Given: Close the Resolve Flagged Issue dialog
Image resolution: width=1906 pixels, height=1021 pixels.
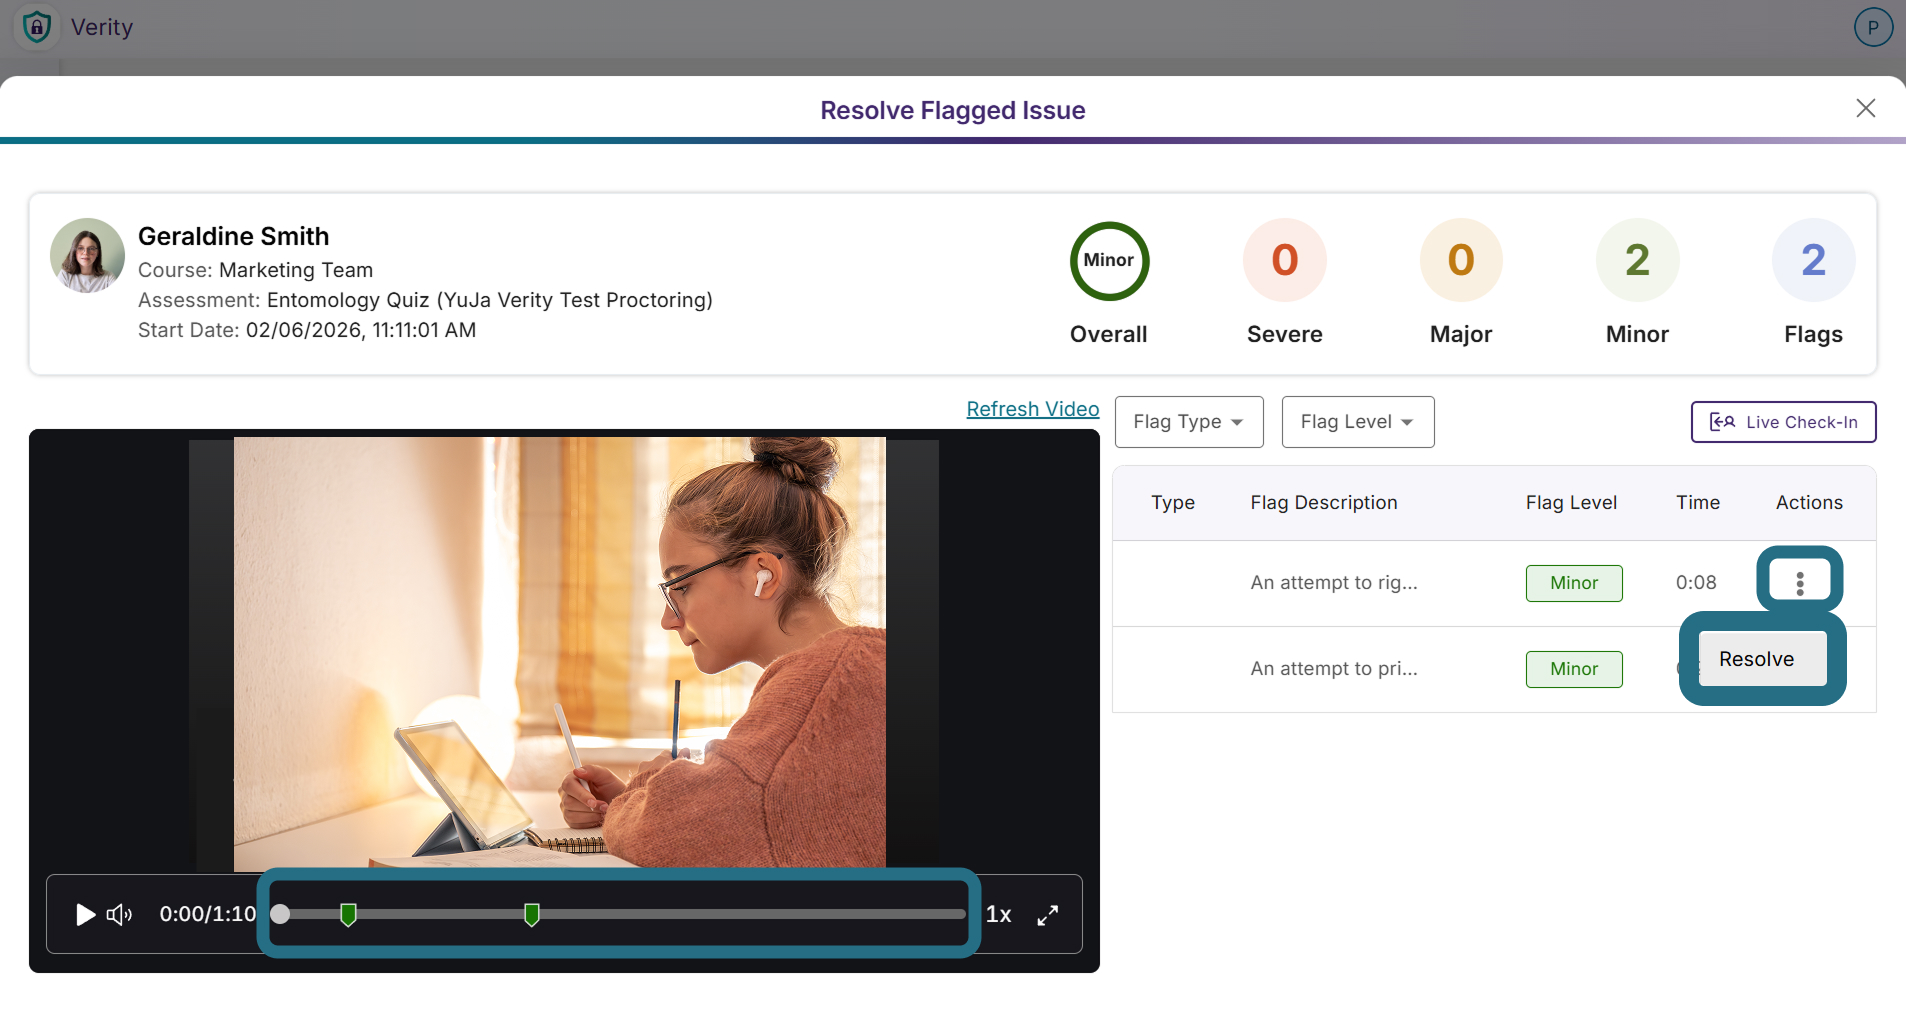Looking at the screenshot, I should click(1865, 108).
